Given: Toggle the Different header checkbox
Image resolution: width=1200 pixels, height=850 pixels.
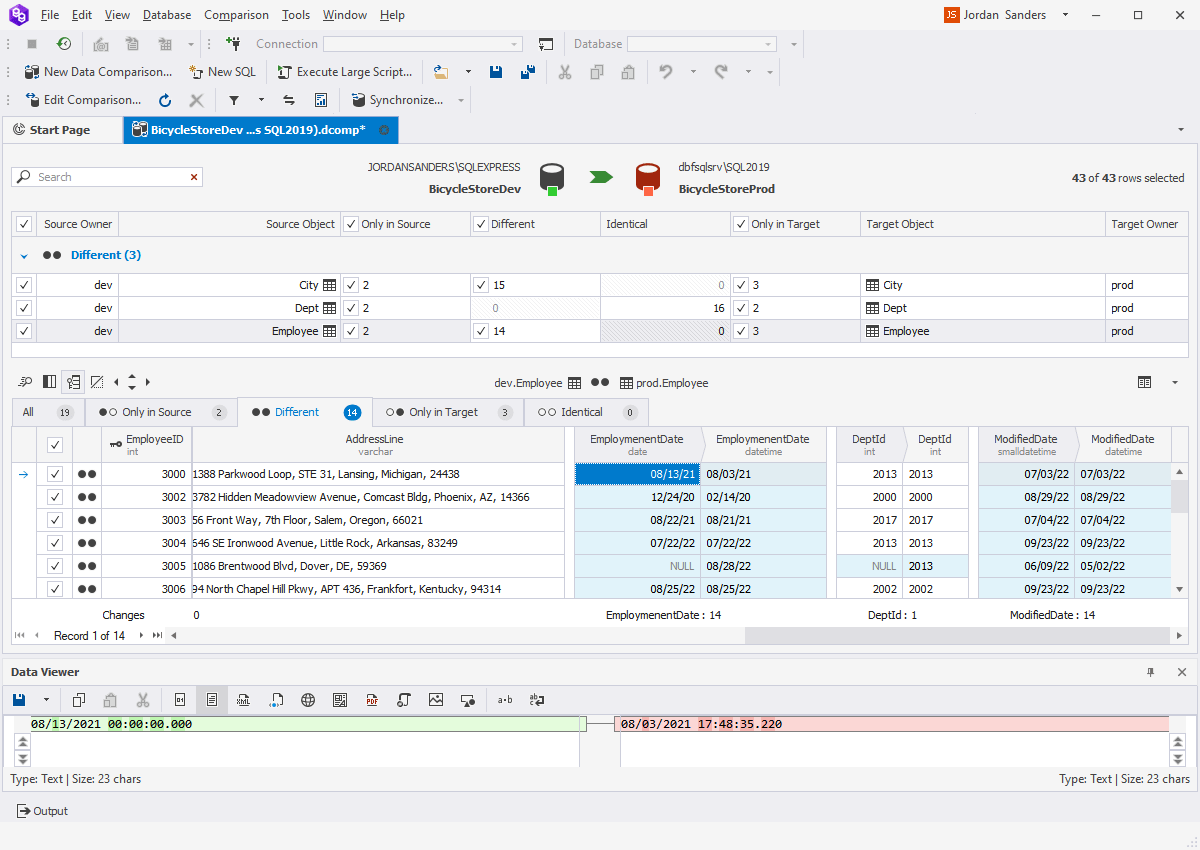Looking at the screenshot, I should tap(481, 224).
